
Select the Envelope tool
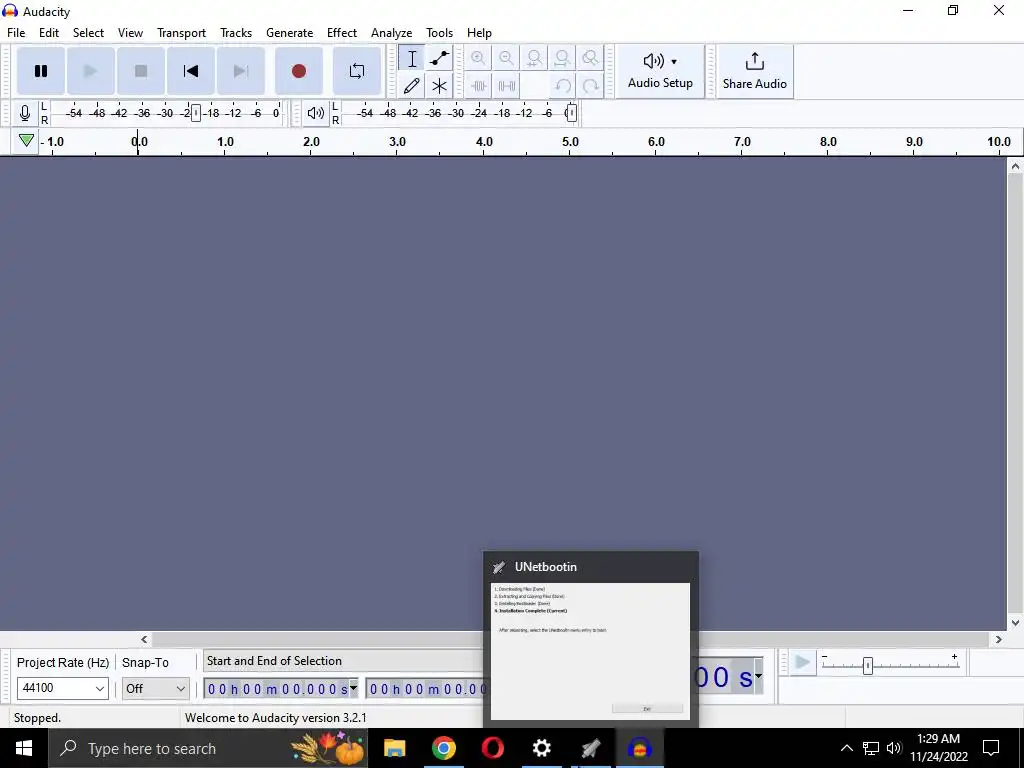coord(440,59)
